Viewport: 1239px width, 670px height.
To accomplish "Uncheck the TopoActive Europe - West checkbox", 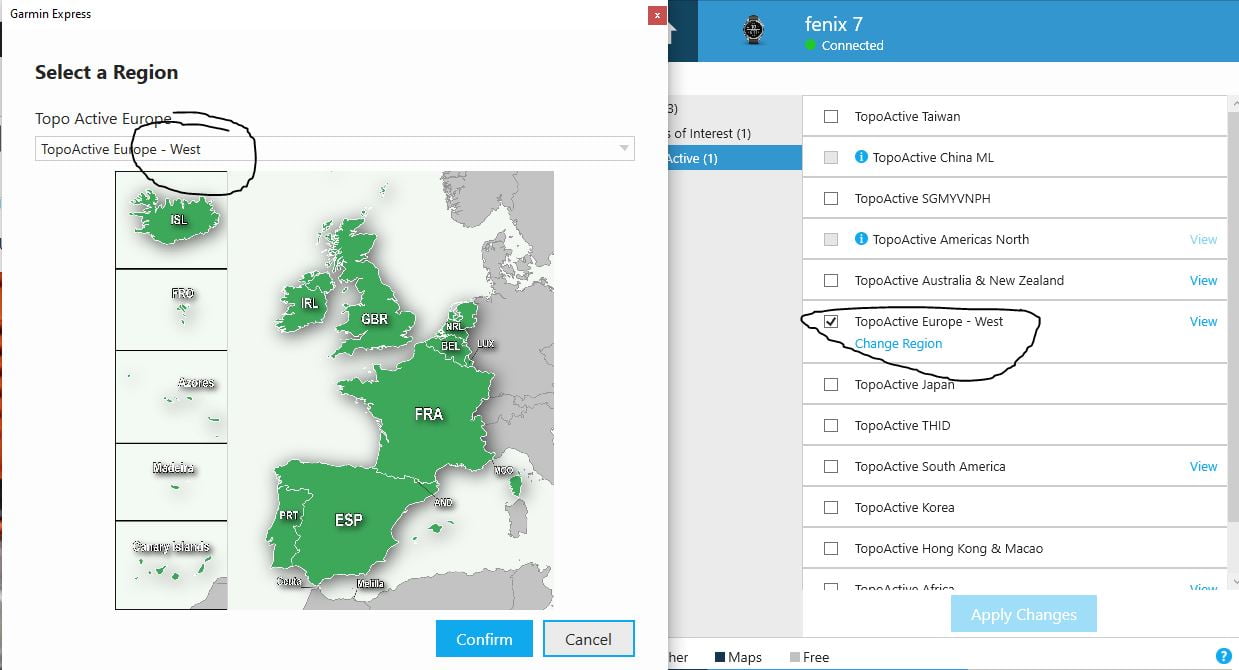I will coord(831,322).
